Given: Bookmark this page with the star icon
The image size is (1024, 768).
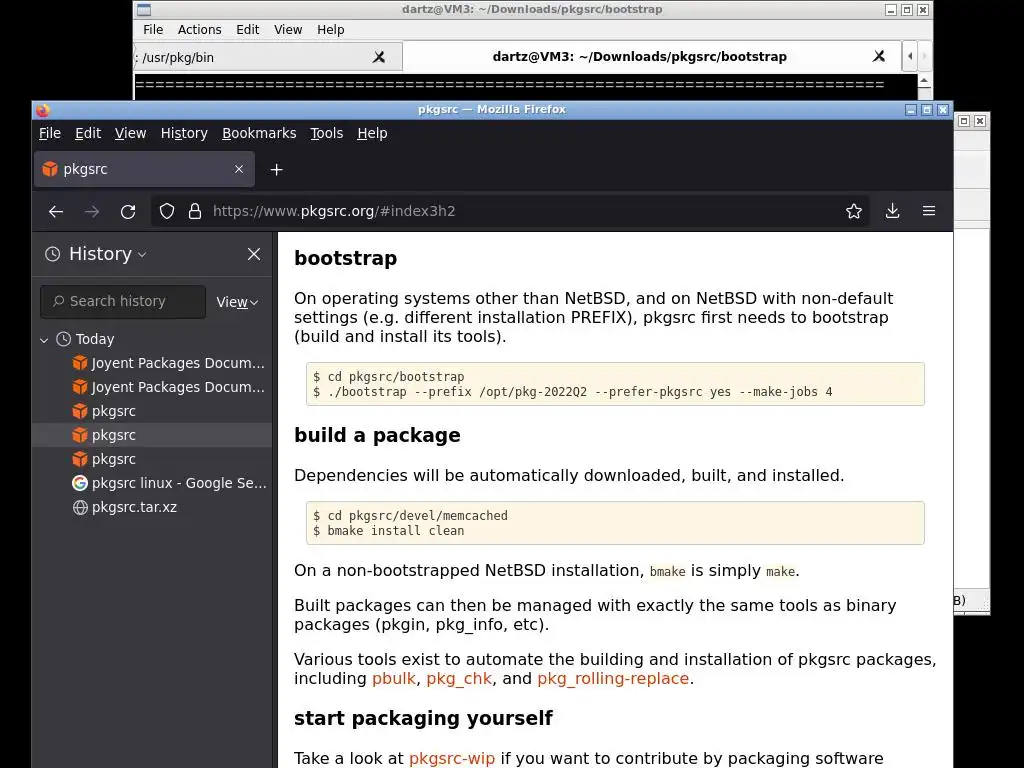Looking at the screenshot, I should 854,211.
